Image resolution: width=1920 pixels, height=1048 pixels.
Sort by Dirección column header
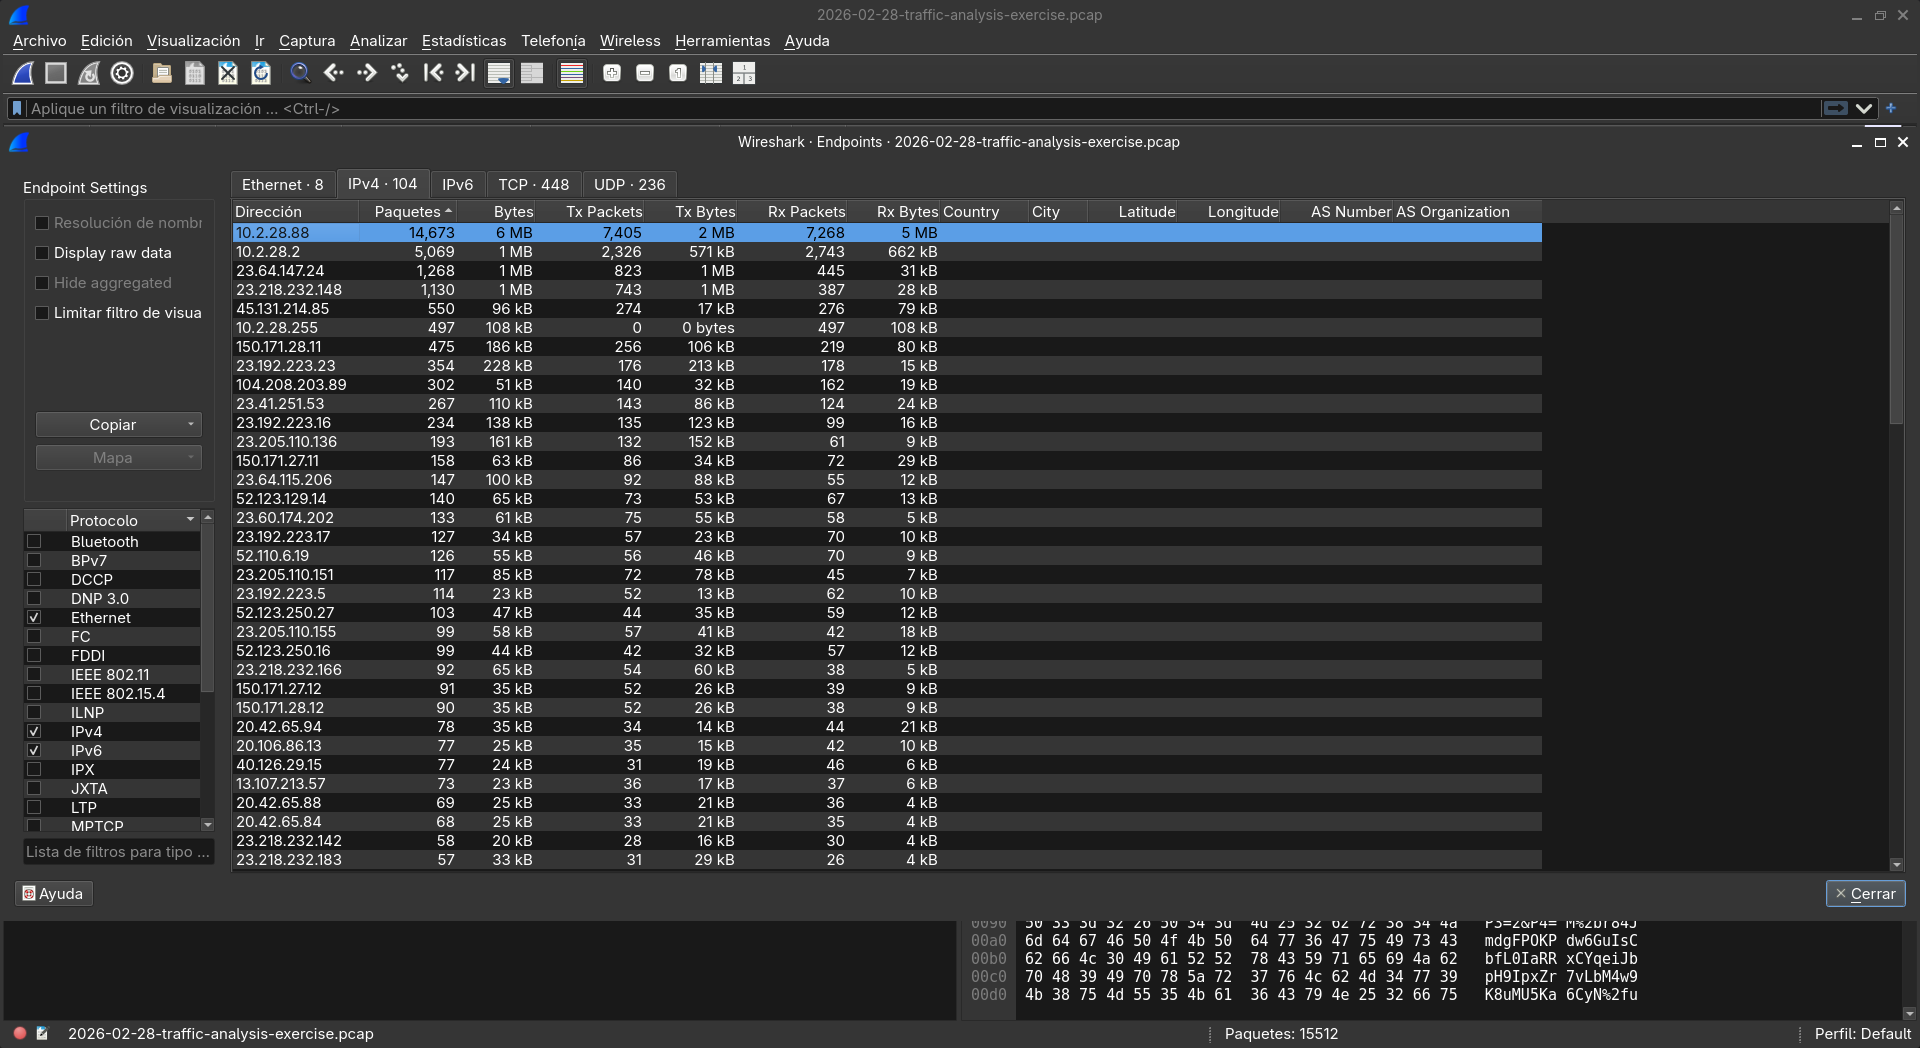point(295,212)
